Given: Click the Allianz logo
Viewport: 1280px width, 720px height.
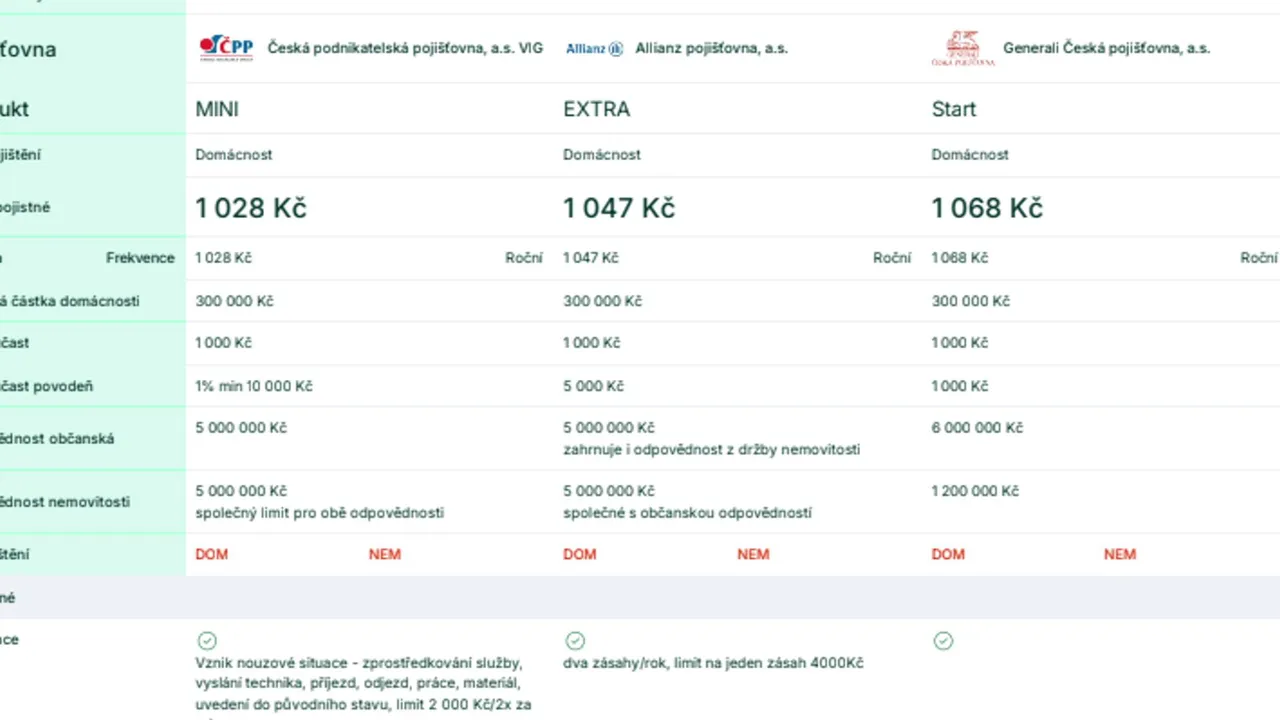Looking at the screenshot, I should [594, 48].
